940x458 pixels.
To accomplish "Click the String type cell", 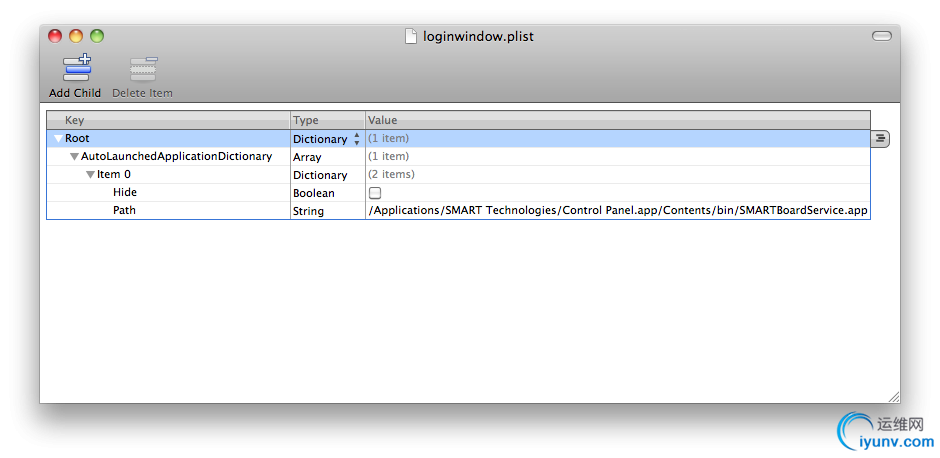I will click(x=328, y=211).
